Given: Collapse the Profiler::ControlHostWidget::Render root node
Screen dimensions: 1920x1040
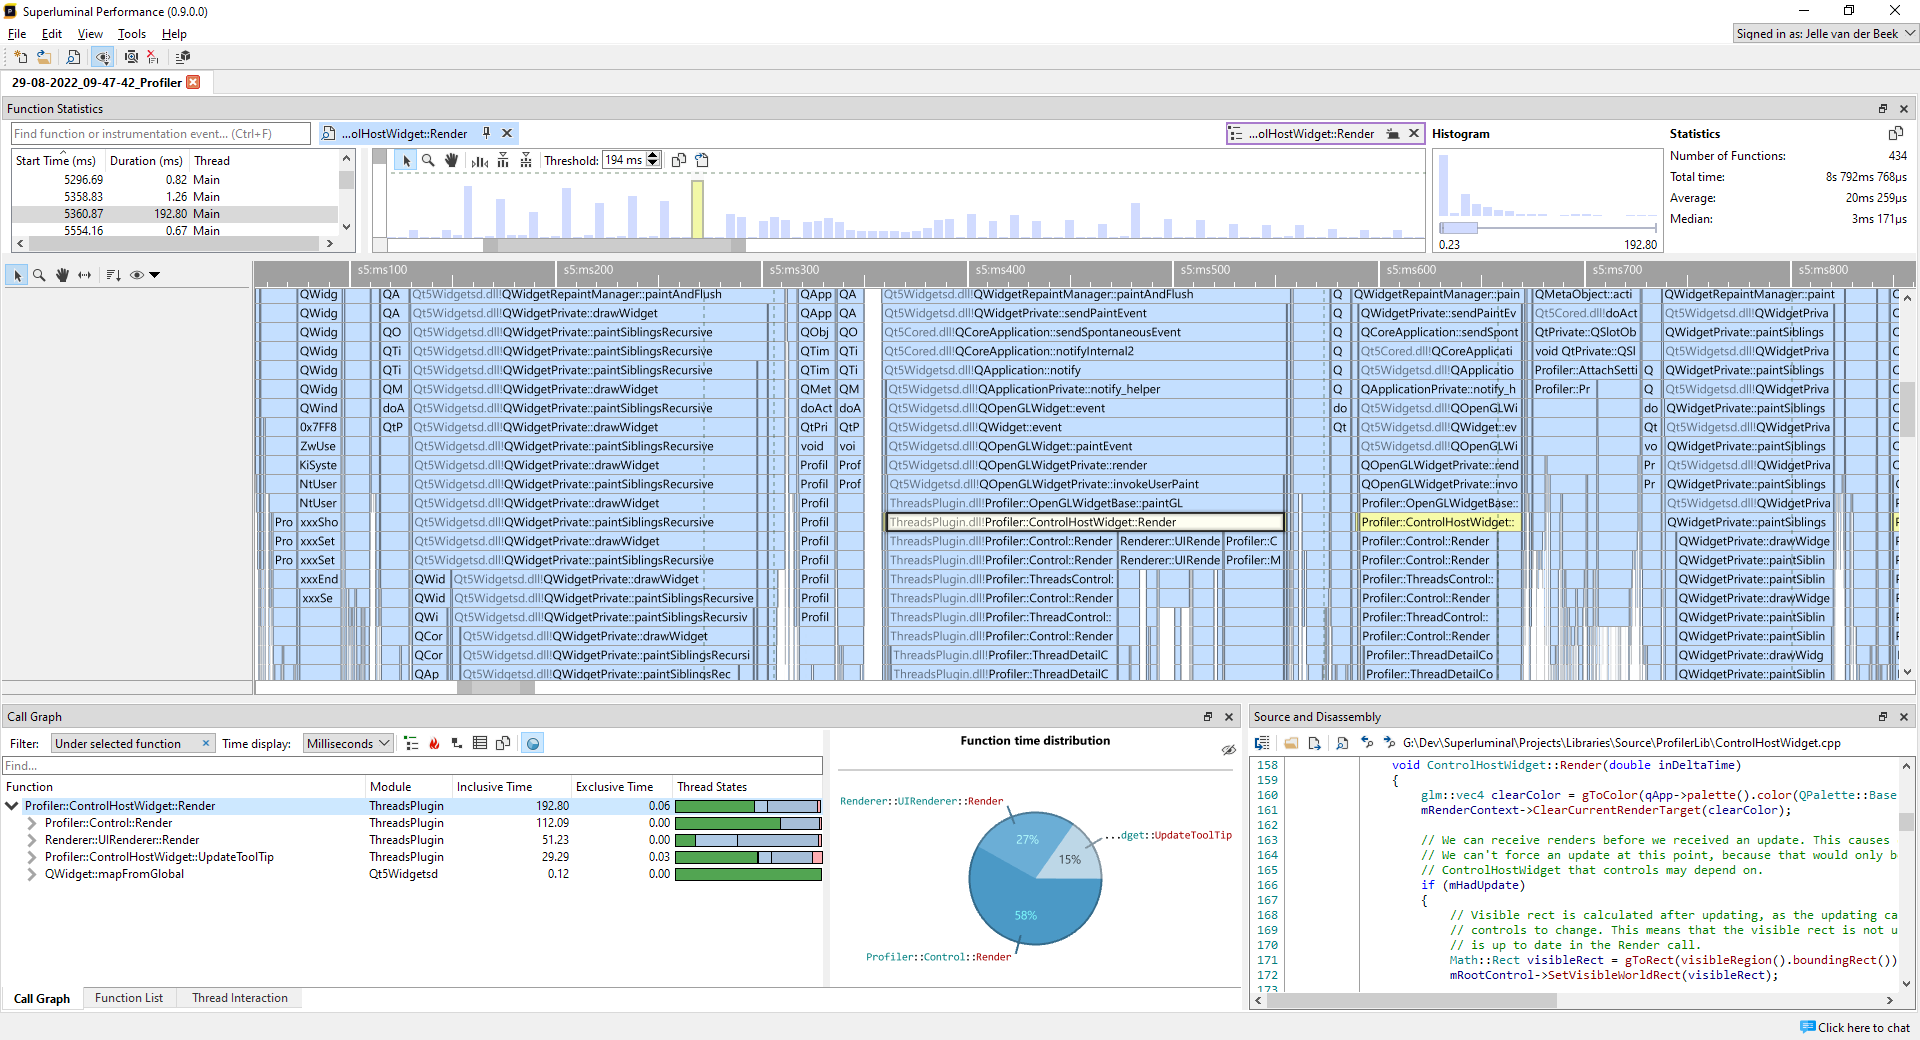Looking at the screenshot, I should click(x=12, y=806).
